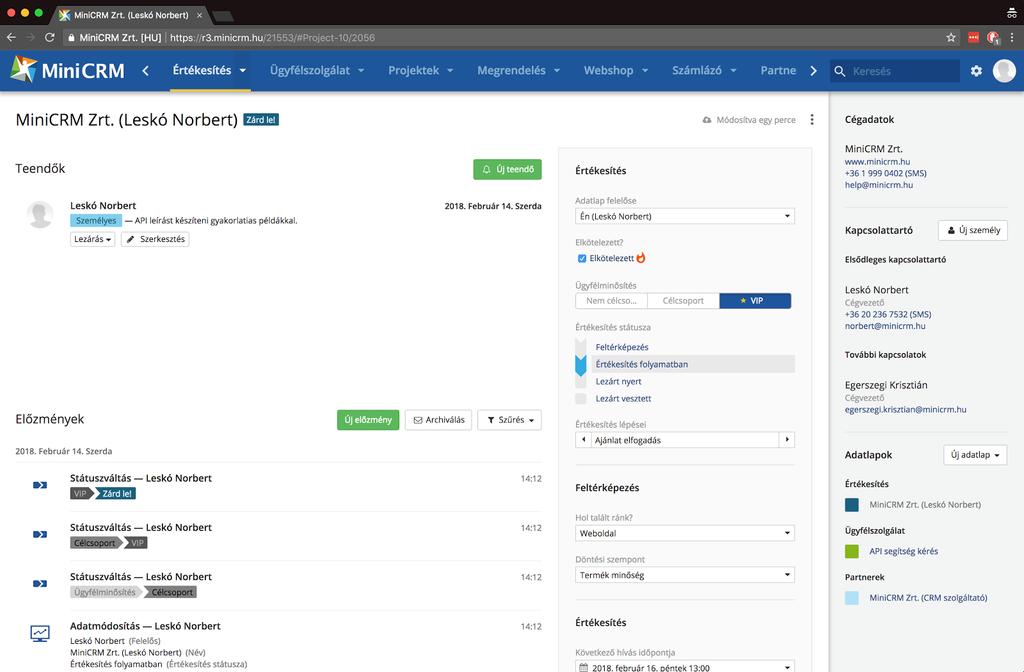Go to next step in Értékesítés lépései
The height and width of the screenshot is (672, 1024).
coord(787,440)
